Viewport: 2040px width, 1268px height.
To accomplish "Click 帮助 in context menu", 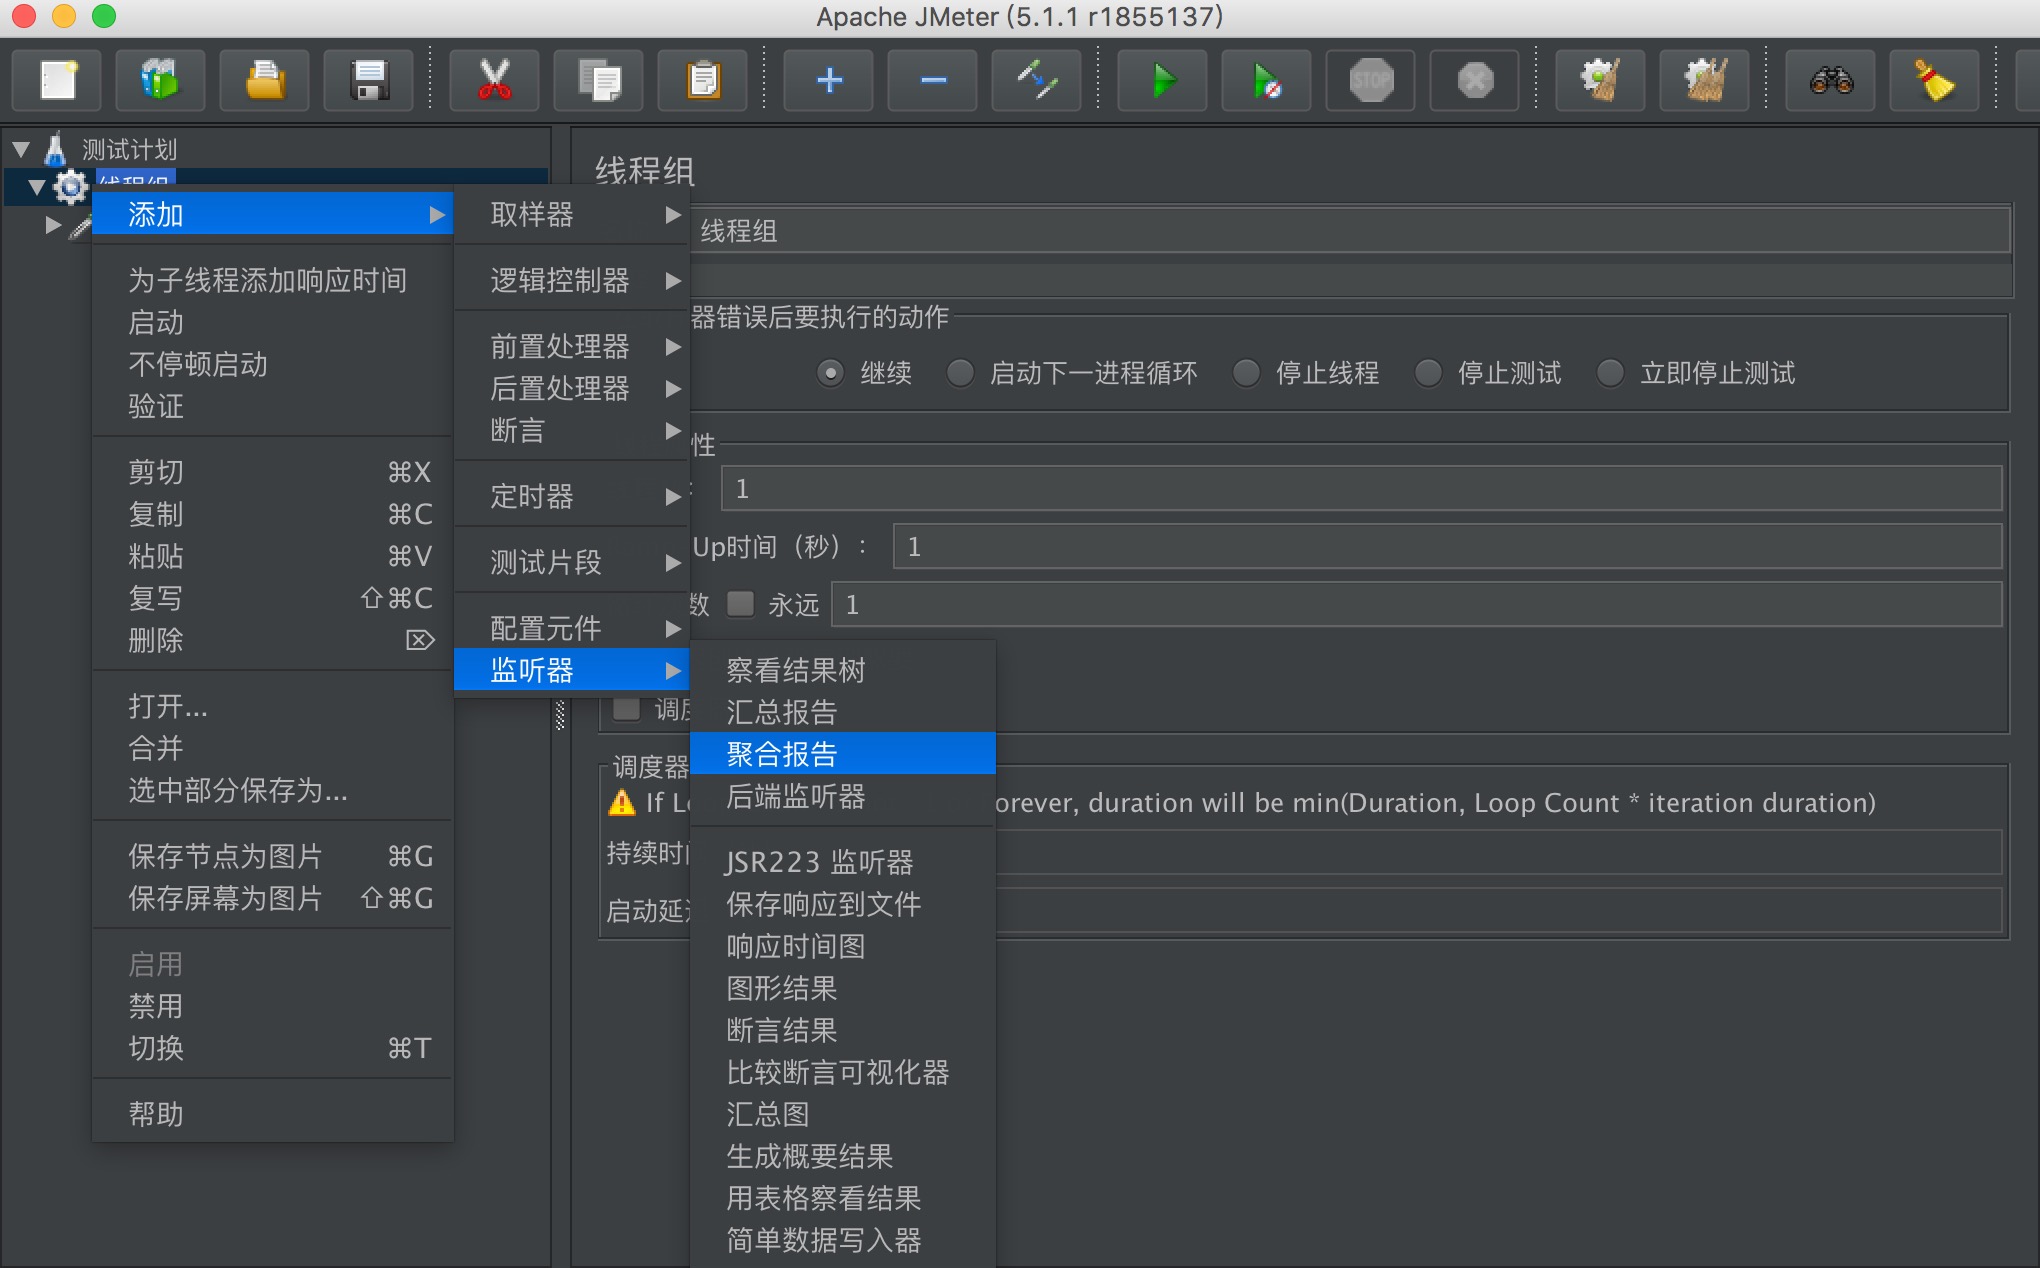I will [273, 1114].
